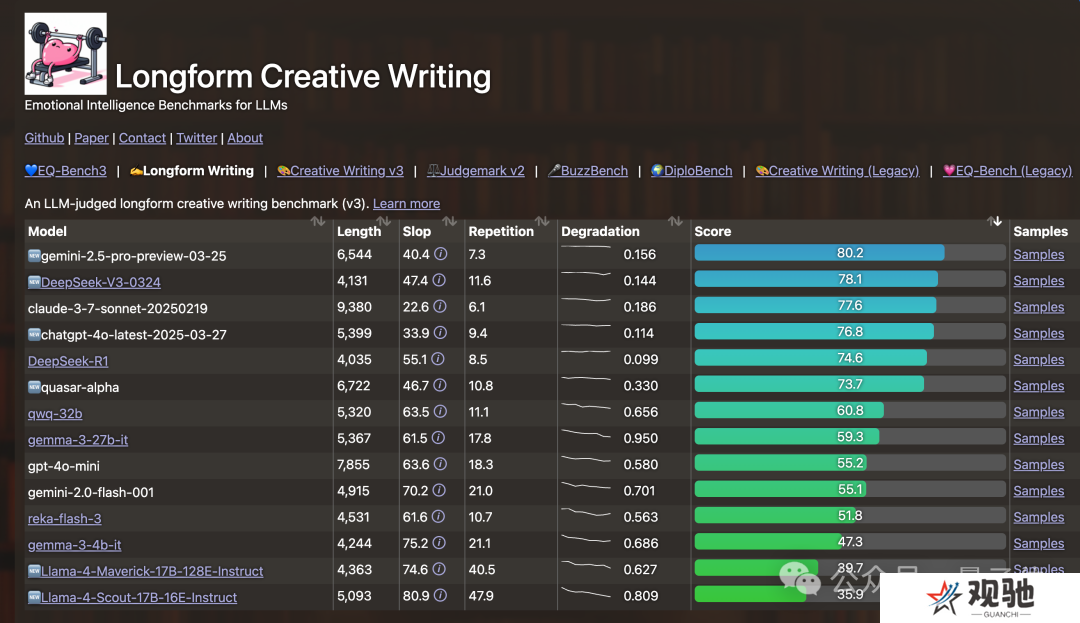Image resolution: width=1080 pixels, height=623 pixels.
Task: Click the degradation sparkline beside 0.950
Action: [585, 434]
